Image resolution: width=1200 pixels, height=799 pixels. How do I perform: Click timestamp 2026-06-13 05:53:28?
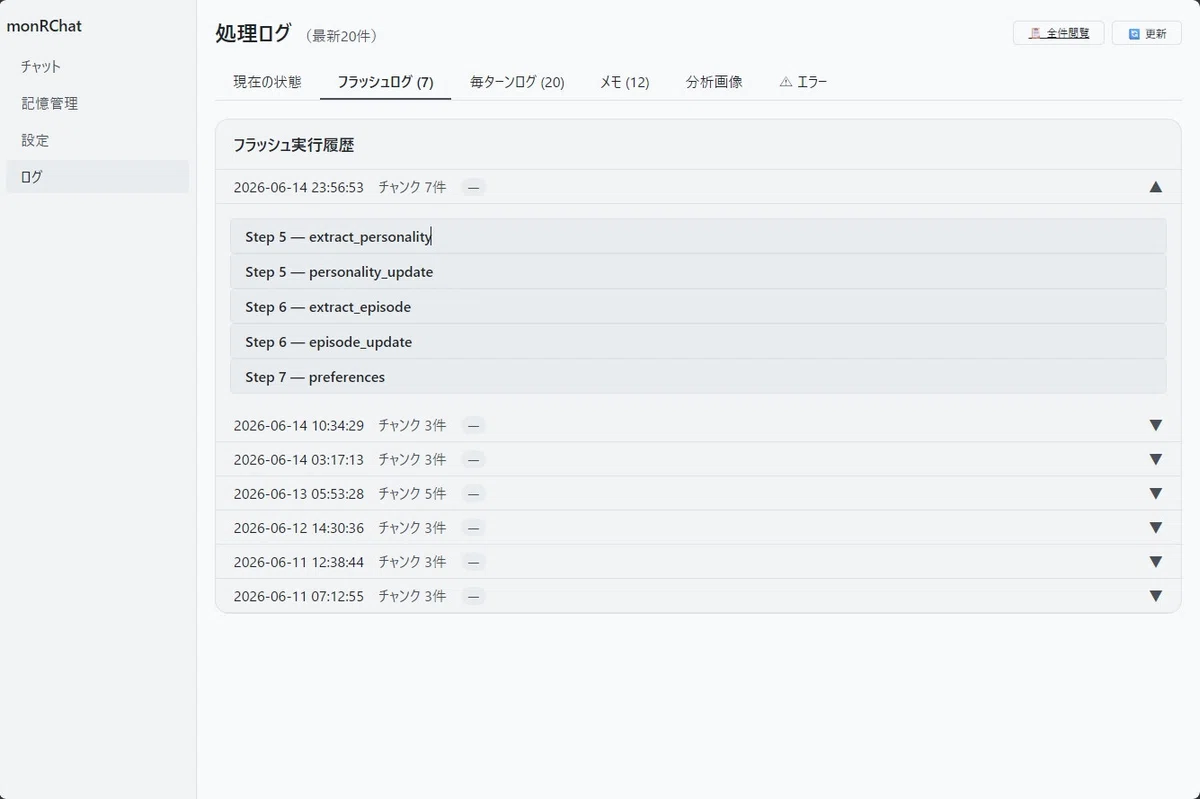[x=299, y=493]
